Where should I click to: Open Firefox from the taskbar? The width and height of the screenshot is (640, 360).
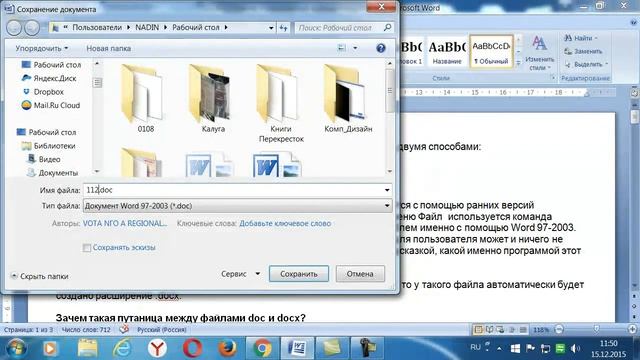click(x=227, y=348)
